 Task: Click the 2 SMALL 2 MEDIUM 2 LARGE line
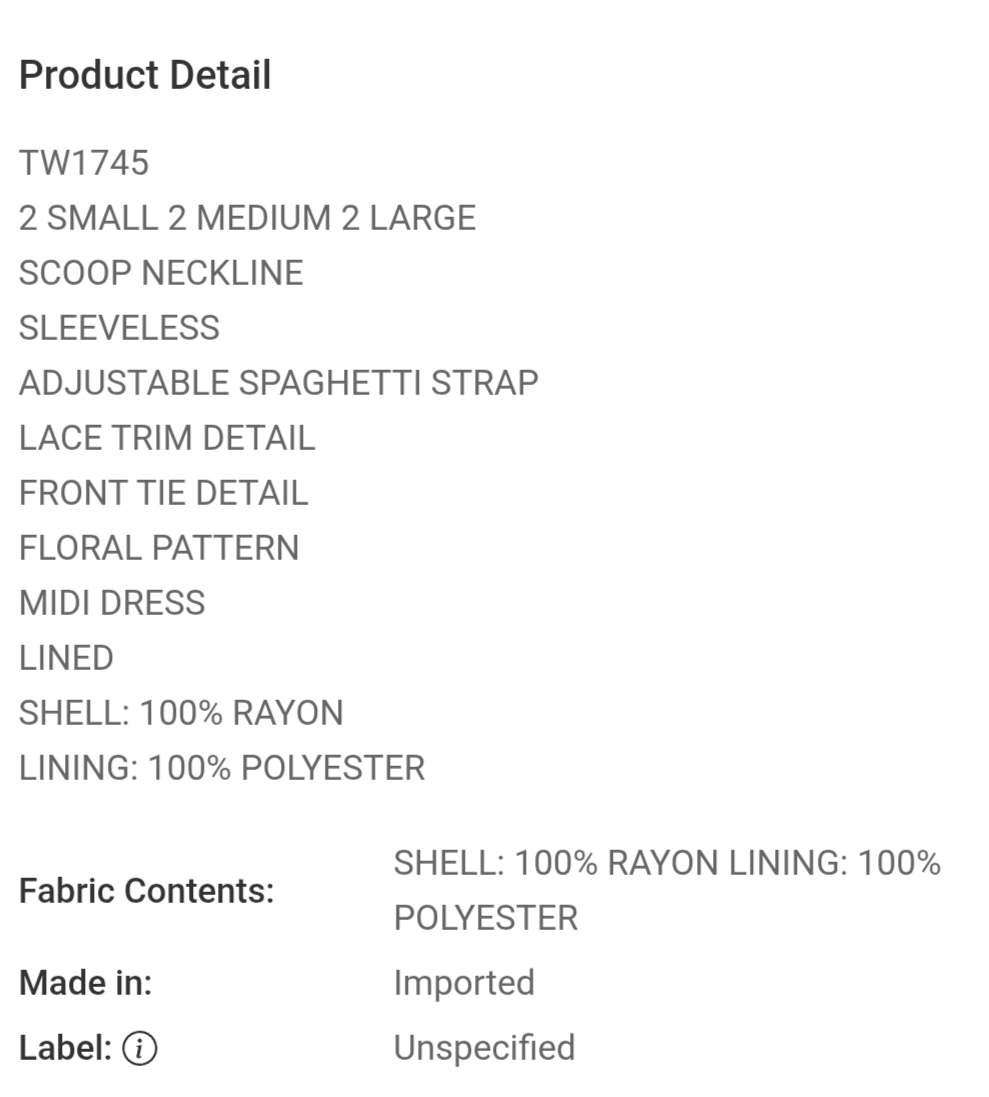point(247,218)
